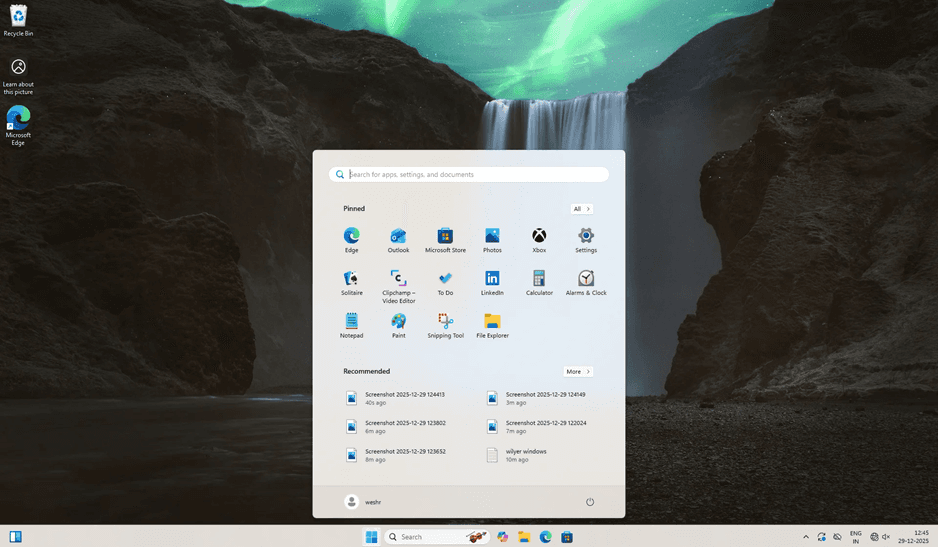This screenshot has width=938, height=547.
Task: Show hidden system tray icons chevron
Action: click(x=806, y=537)
